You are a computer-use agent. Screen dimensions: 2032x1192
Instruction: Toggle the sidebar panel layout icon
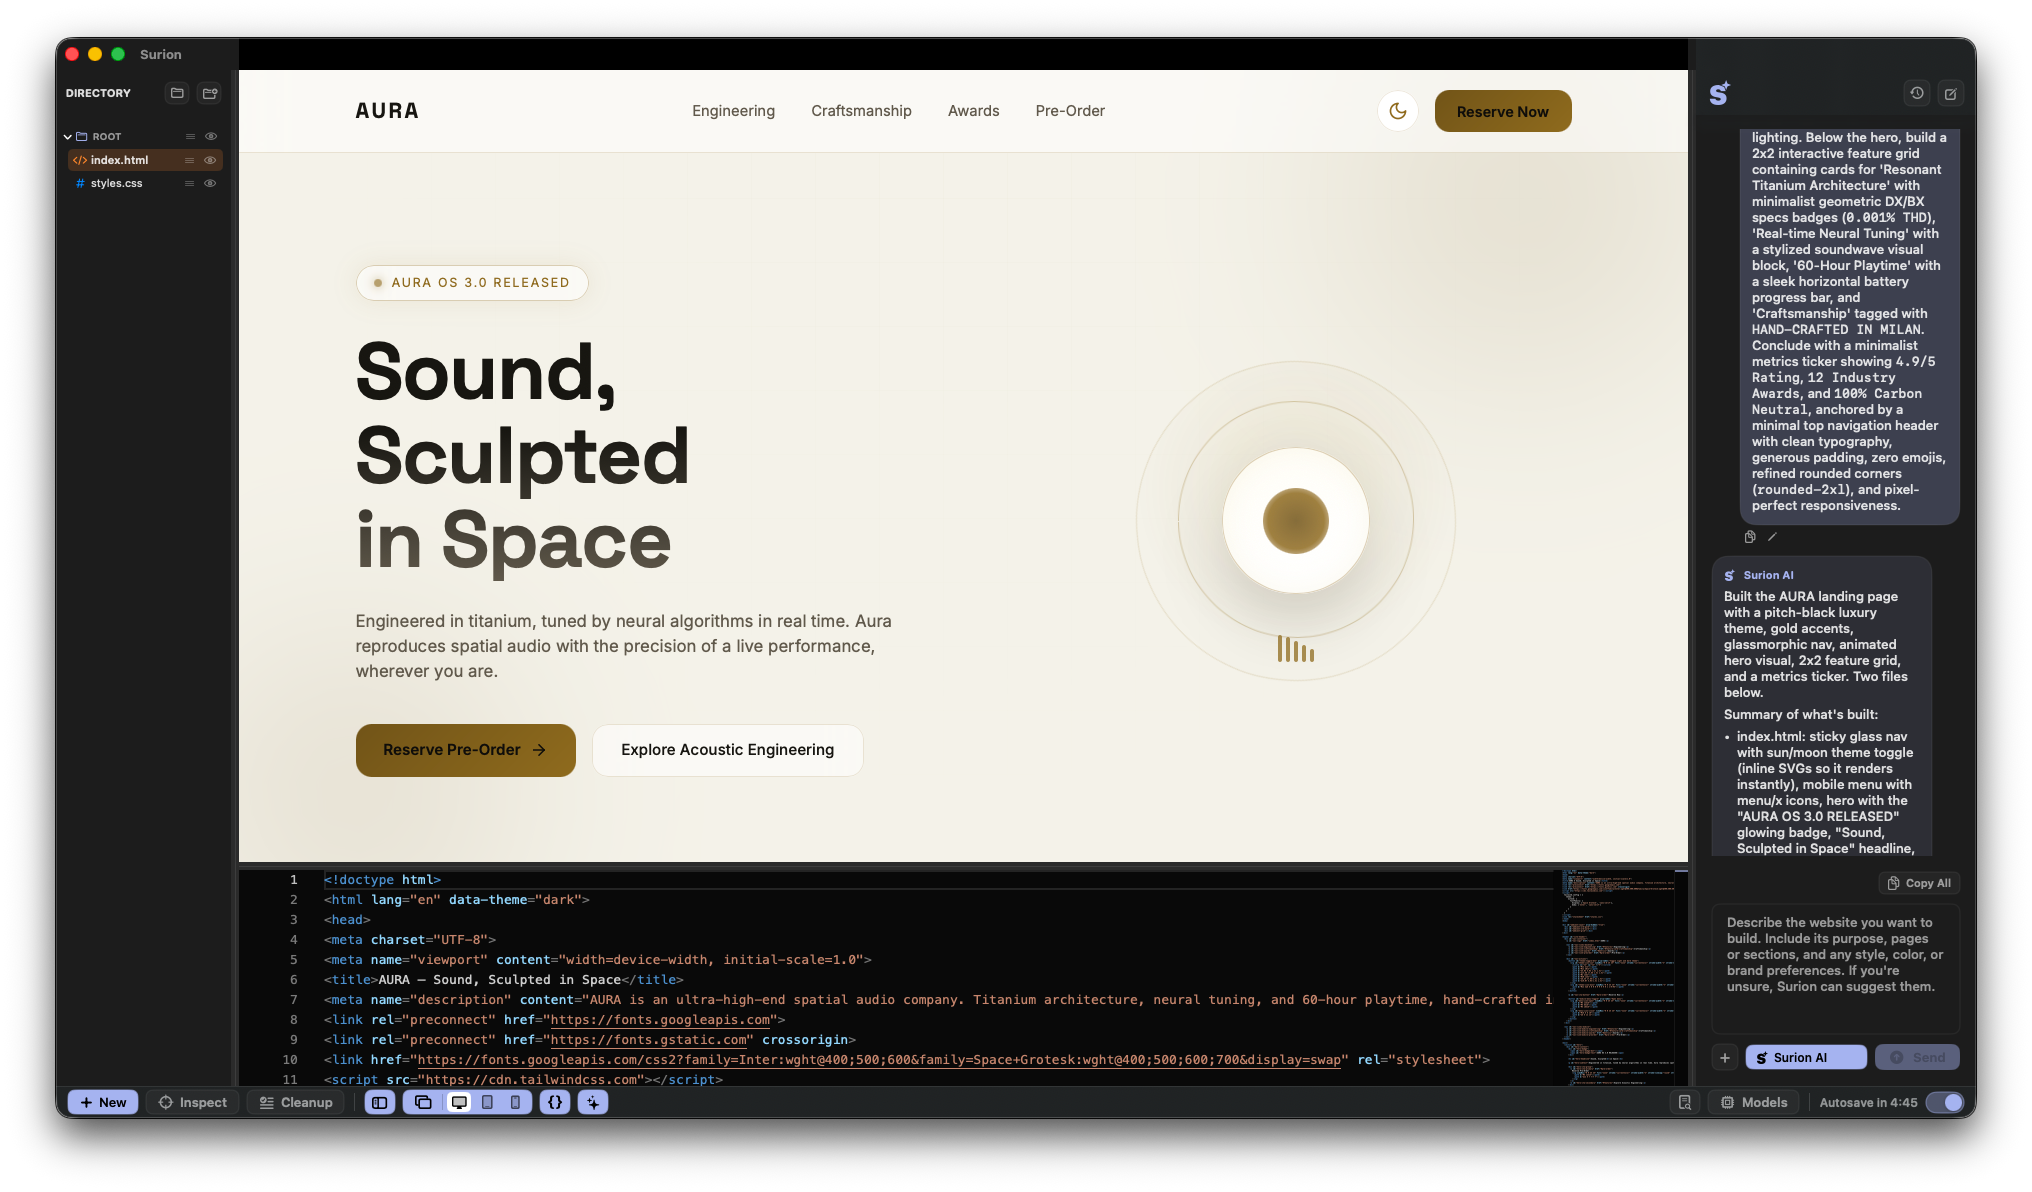[380, 1102]
